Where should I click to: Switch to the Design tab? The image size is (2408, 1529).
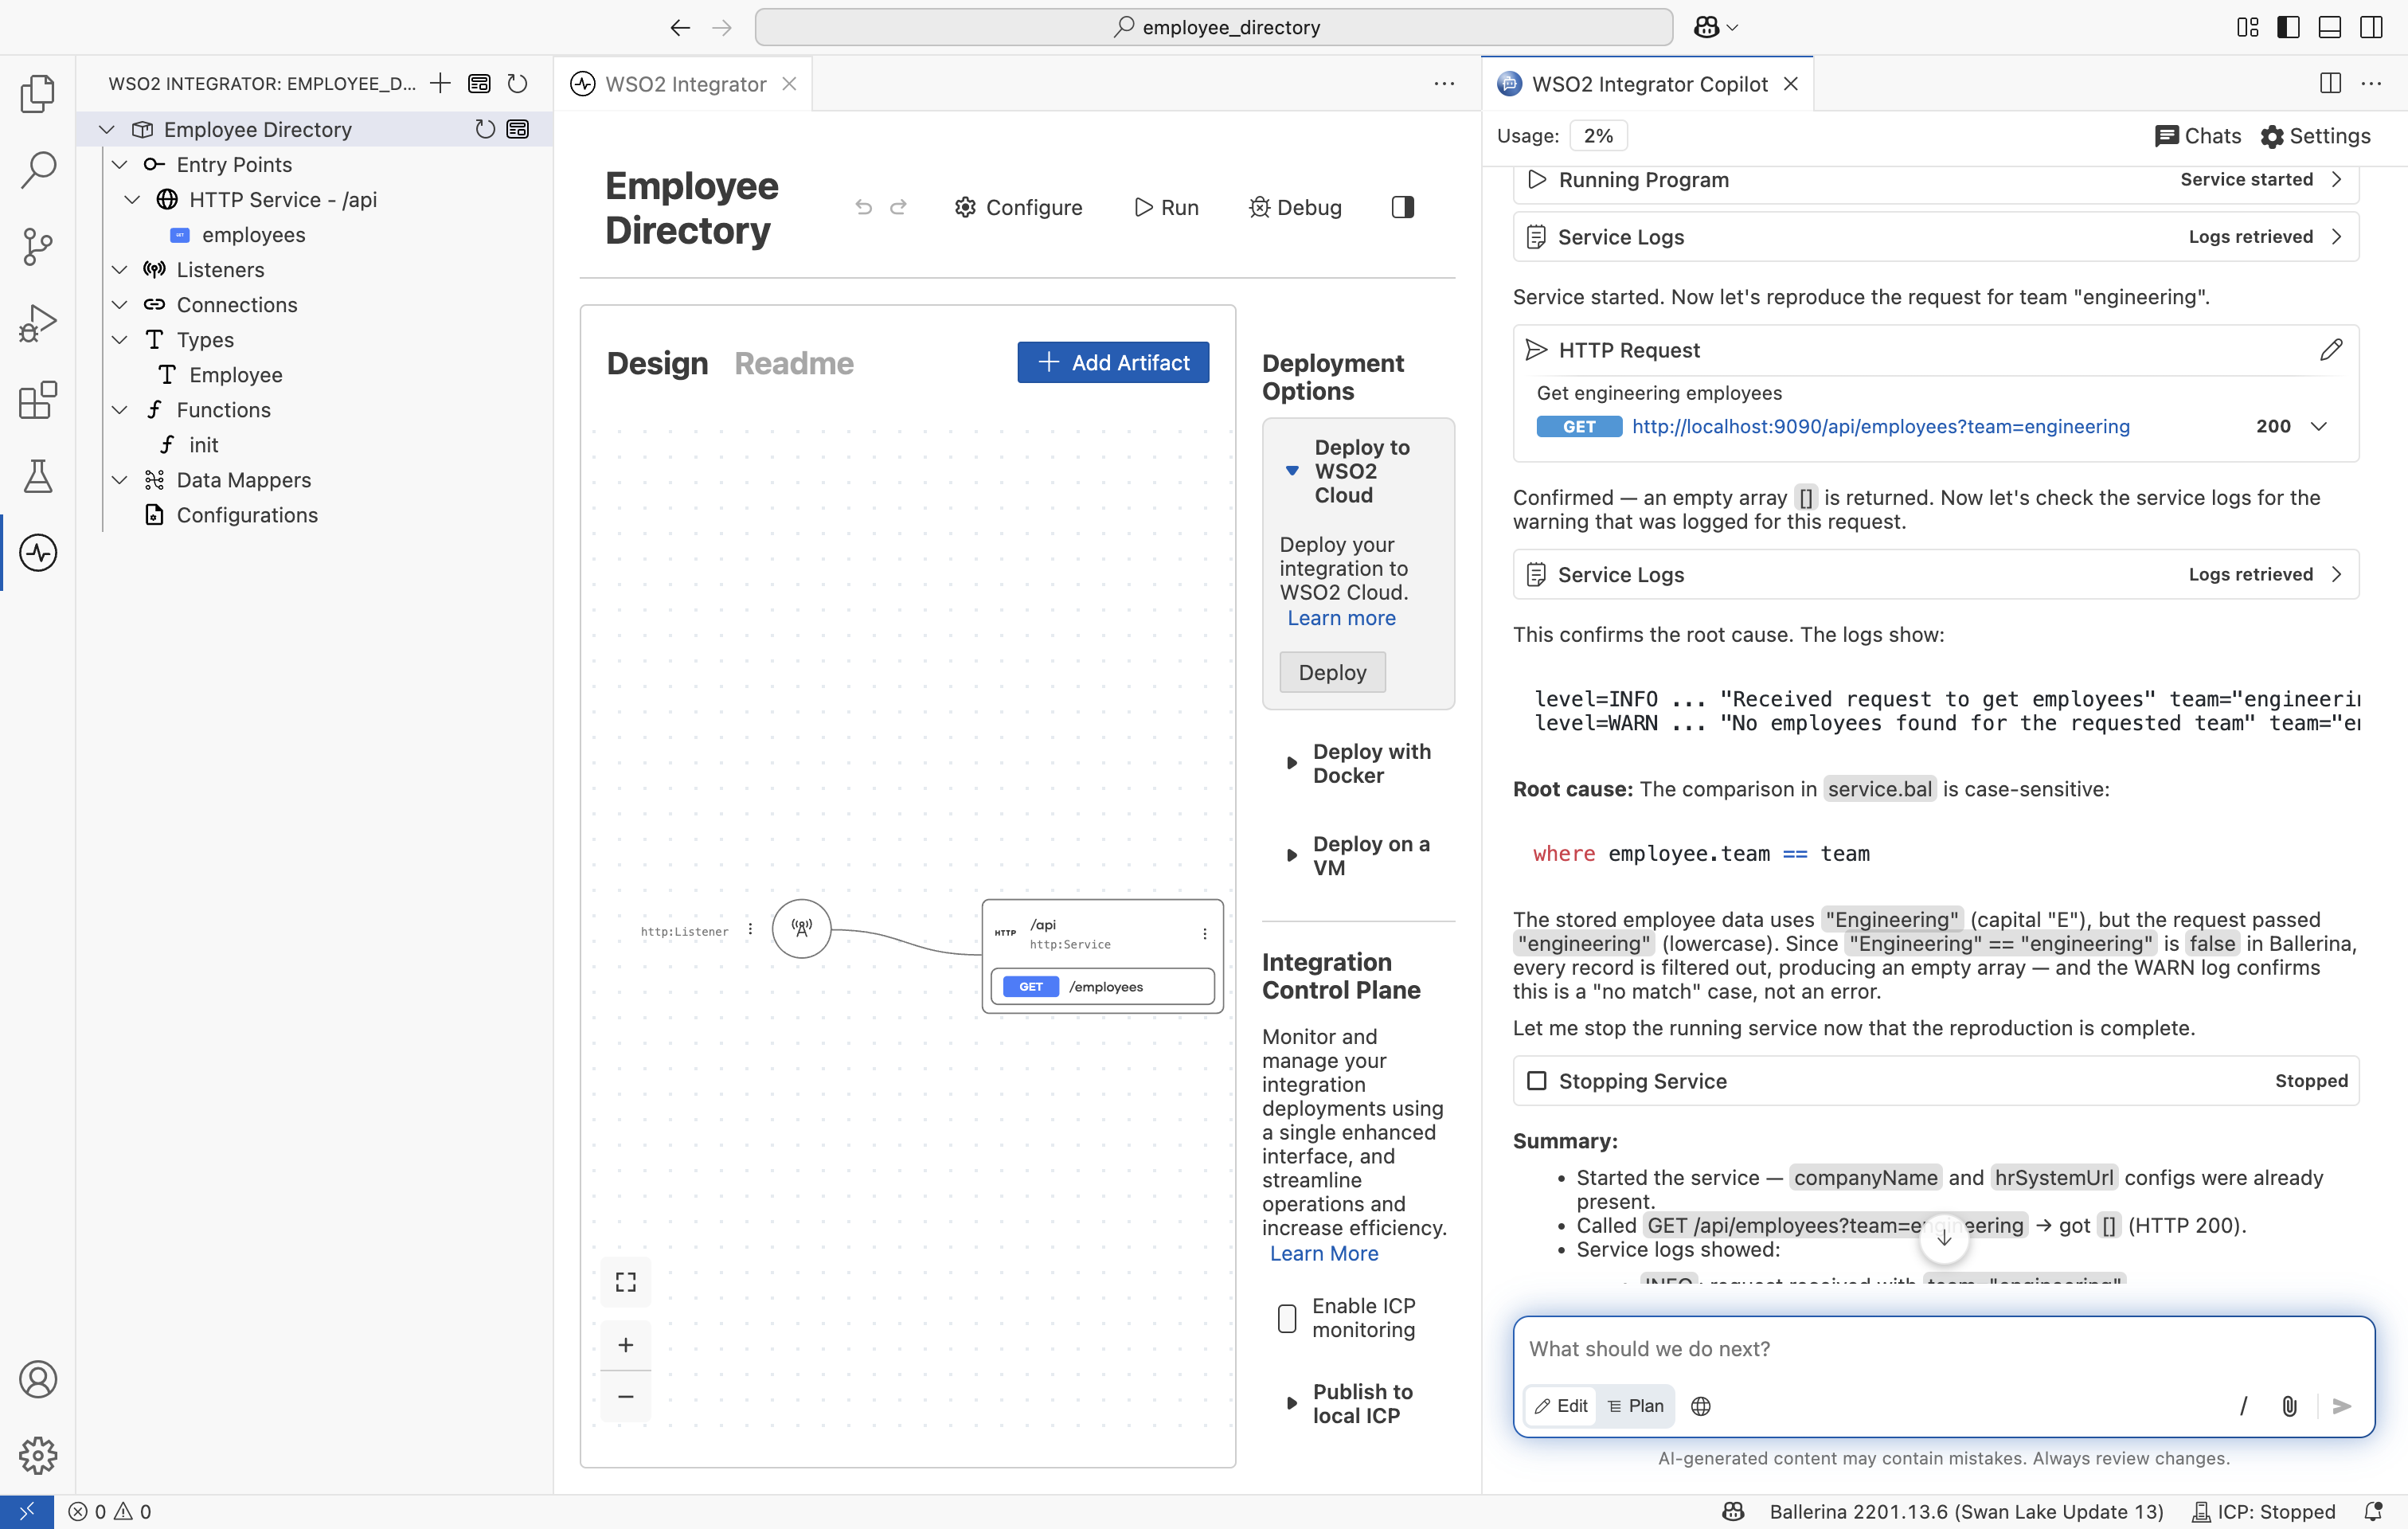(657, 363)
